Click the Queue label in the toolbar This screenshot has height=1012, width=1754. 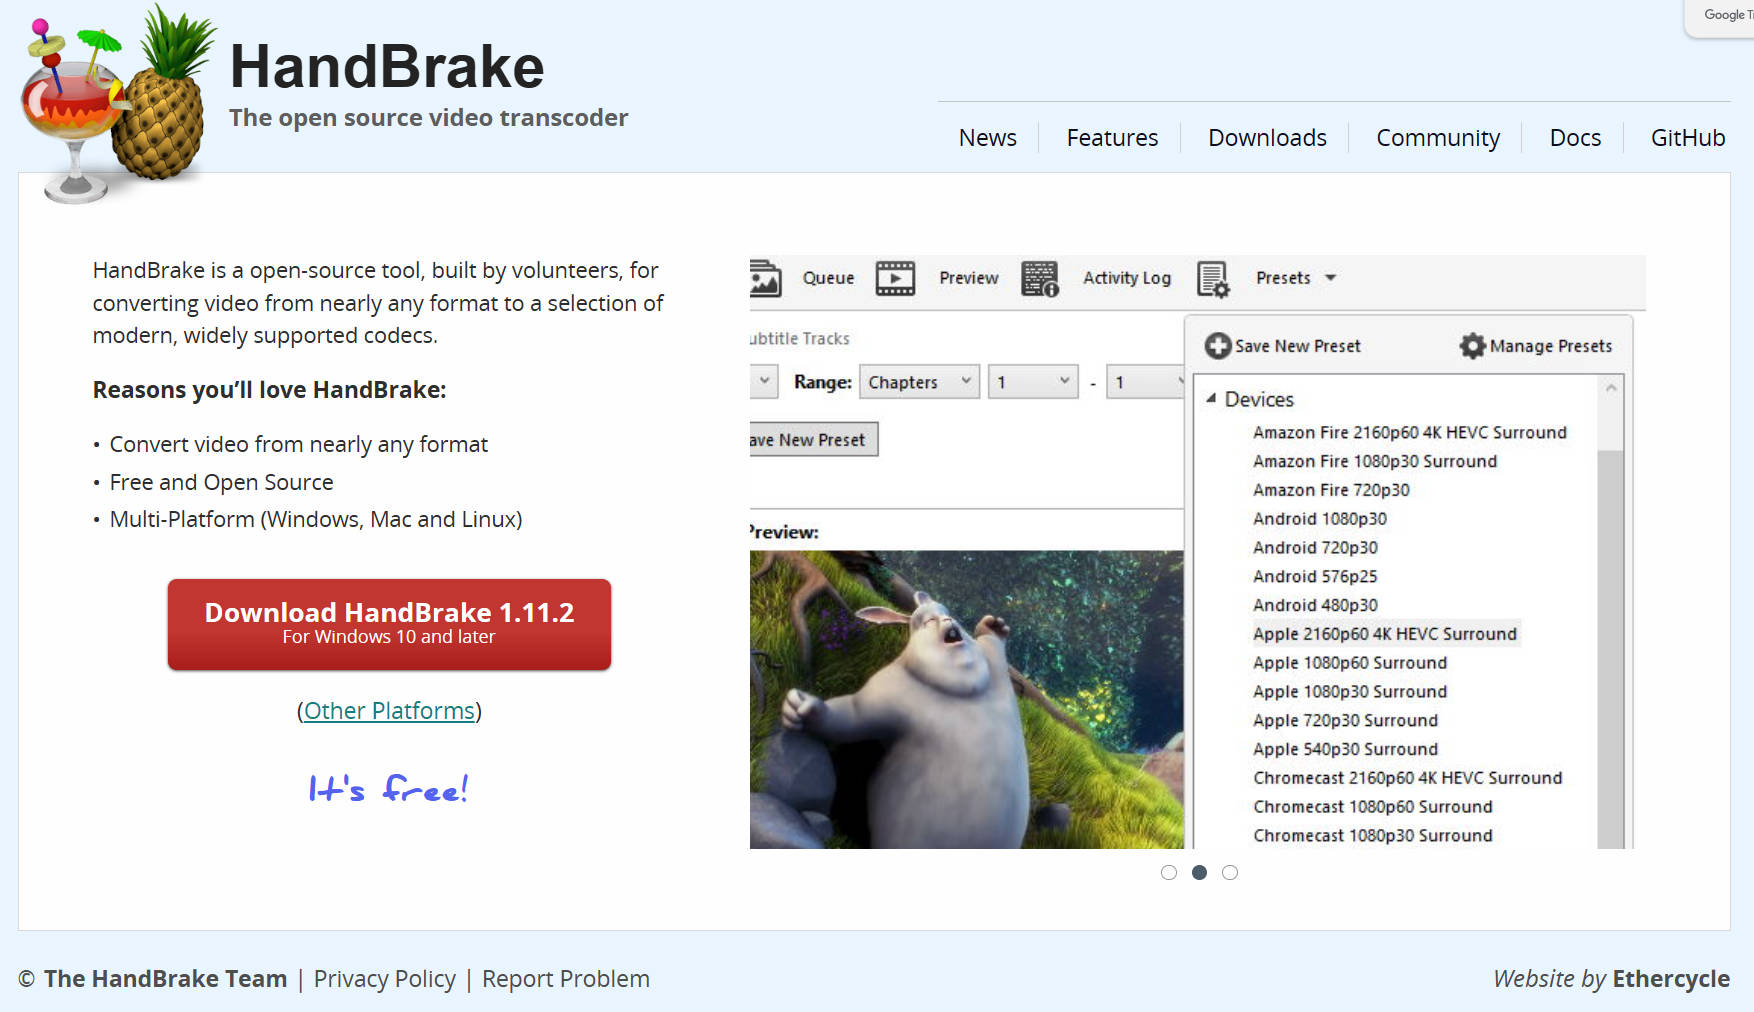coord(828,278)
